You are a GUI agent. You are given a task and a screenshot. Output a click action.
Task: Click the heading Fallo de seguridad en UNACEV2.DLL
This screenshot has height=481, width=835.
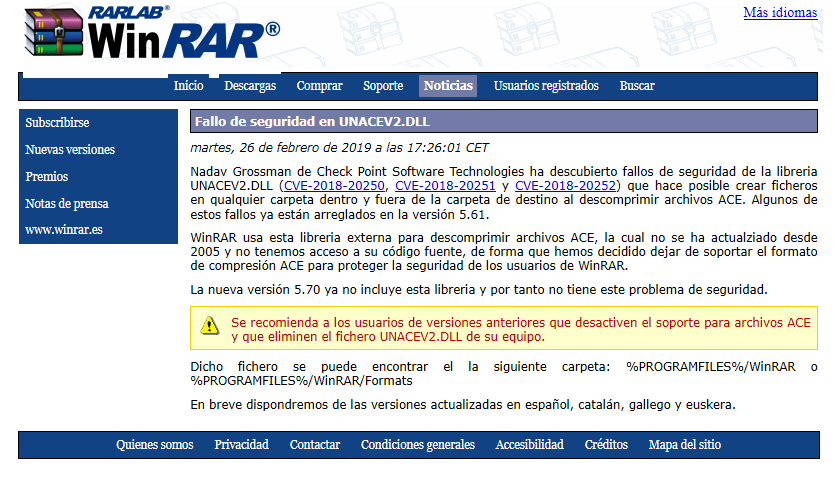(312, 121)
